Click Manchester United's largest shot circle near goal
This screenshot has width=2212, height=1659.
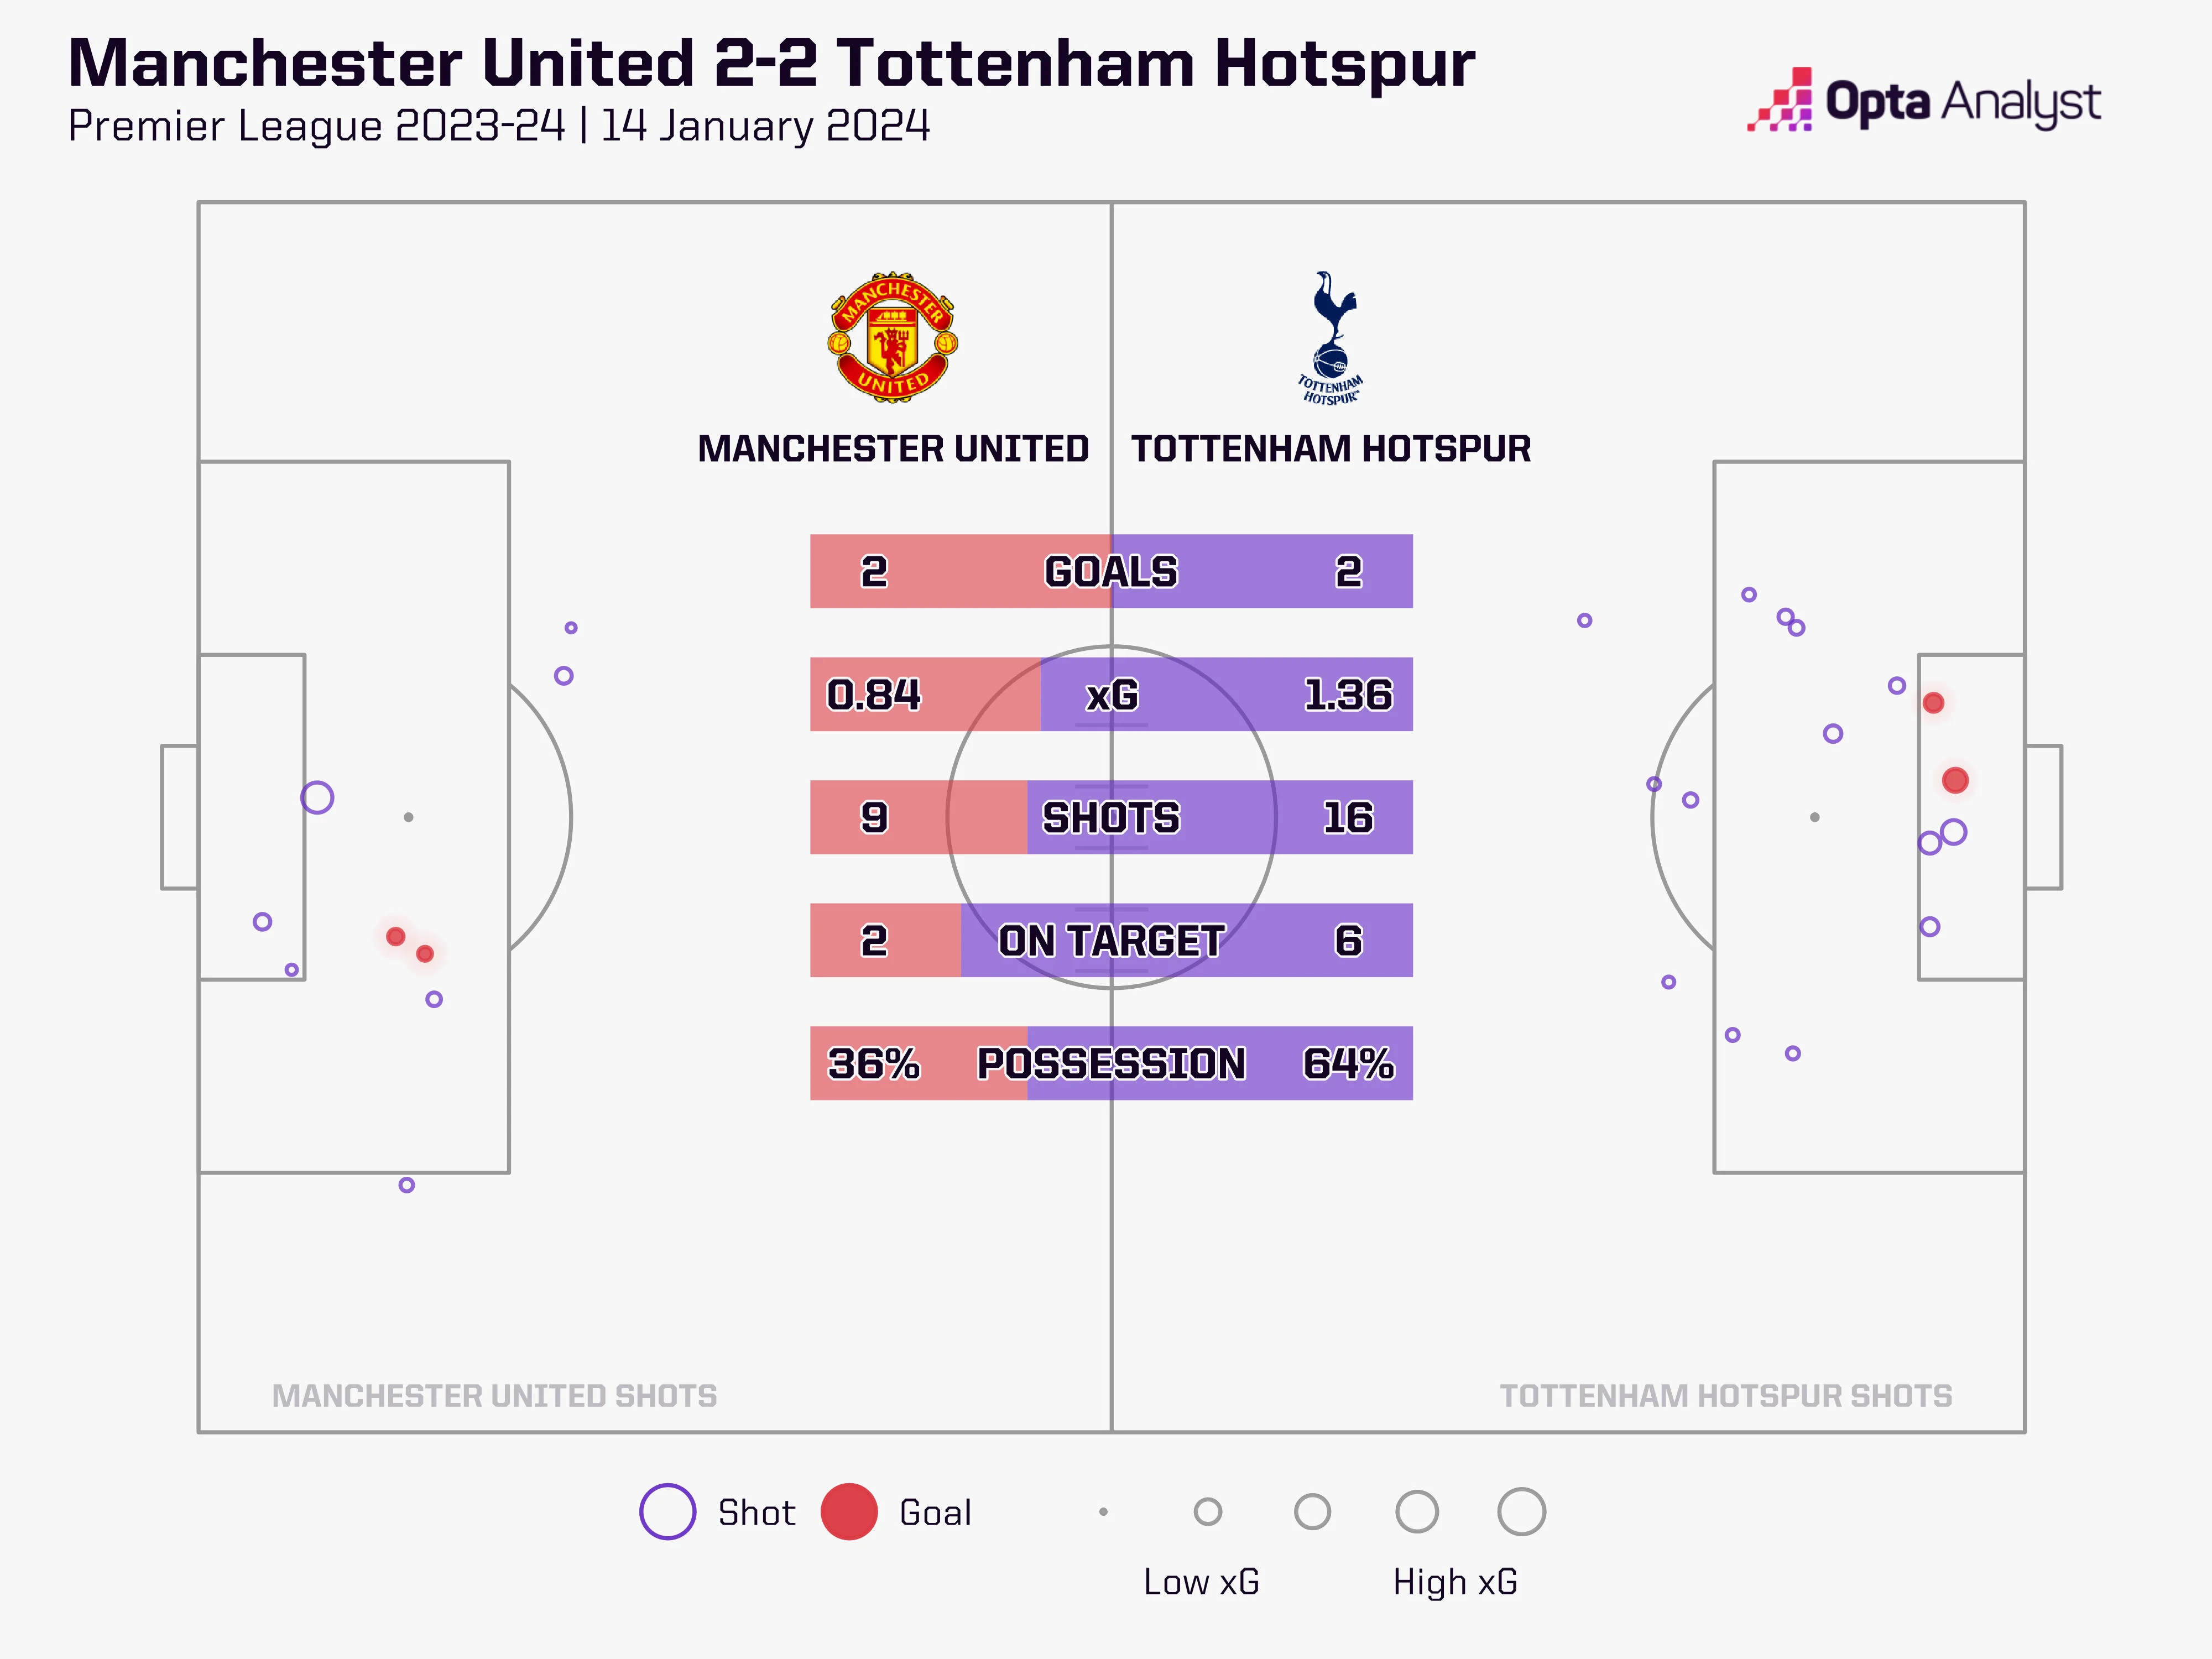(317, 797)
